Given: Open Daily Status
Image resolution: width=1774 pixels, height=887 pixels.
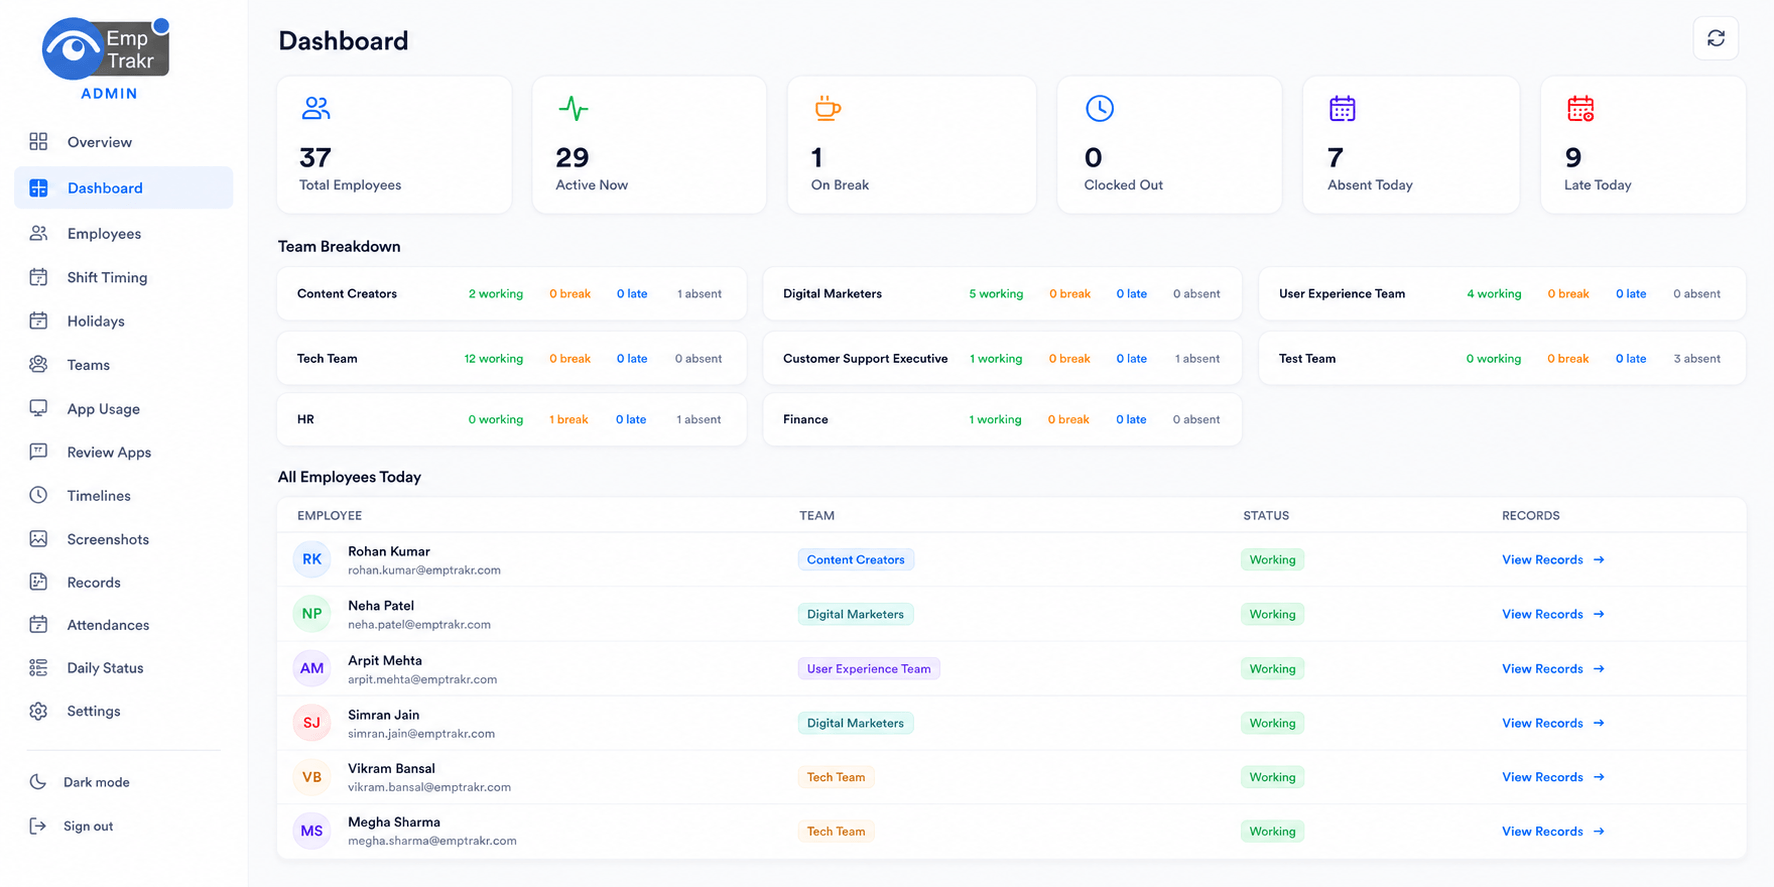Looking at the screenshot, I should point(123,668).
